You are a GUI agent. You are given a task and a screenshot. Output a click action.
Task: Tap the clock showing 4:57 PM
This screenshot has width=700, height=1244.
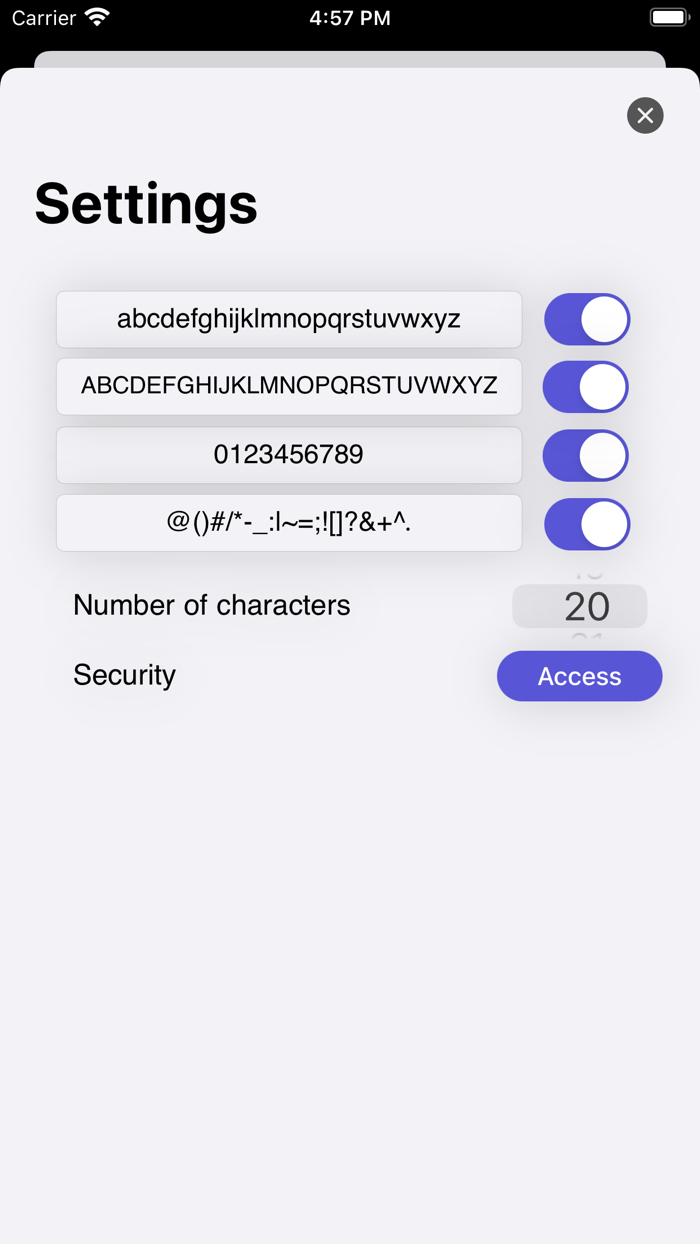[x=350, y=16]
